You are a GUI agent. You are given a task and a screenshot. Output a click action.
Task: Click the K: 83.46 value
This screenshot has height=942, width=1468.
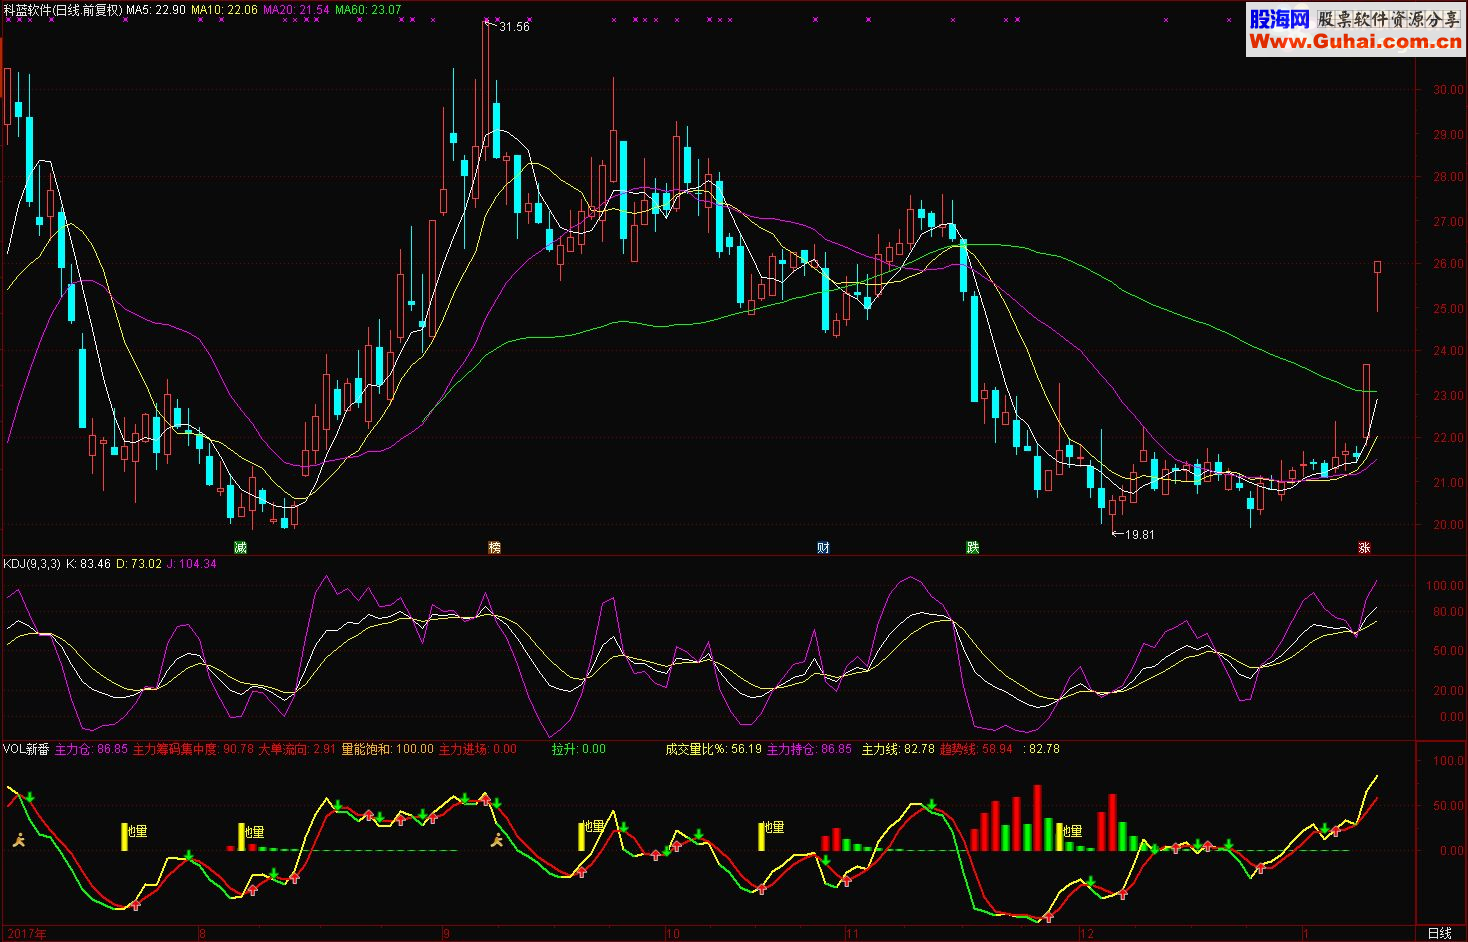pos(88,564)
